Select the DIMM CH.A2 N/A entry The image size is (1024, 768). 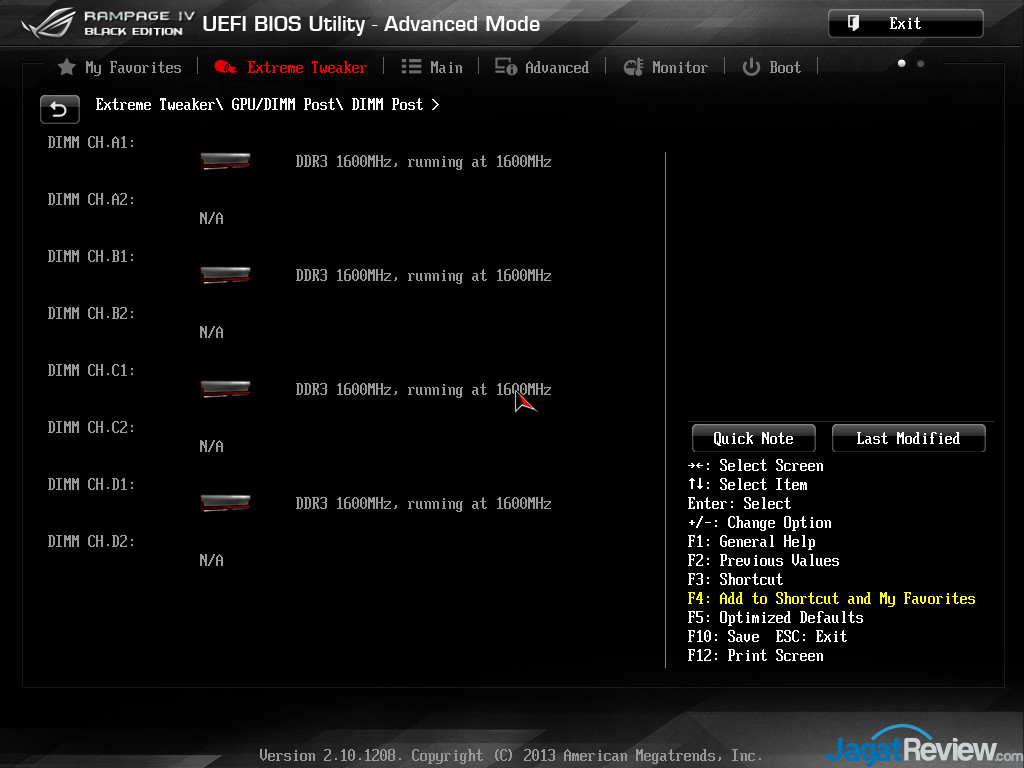(211, 218)
